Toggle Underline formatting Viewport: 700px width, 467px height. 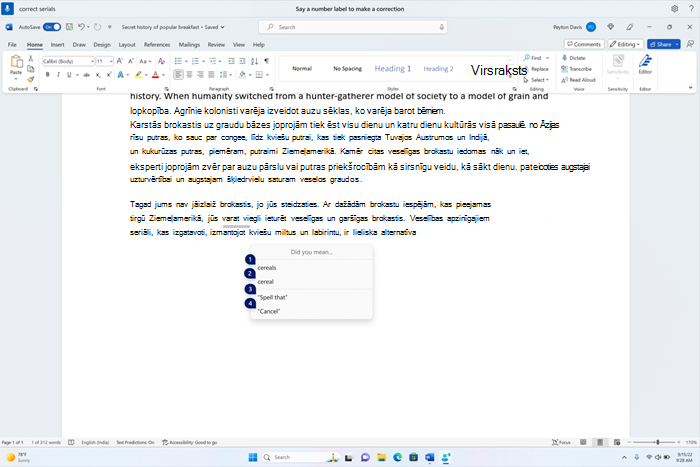click(69, 75)
